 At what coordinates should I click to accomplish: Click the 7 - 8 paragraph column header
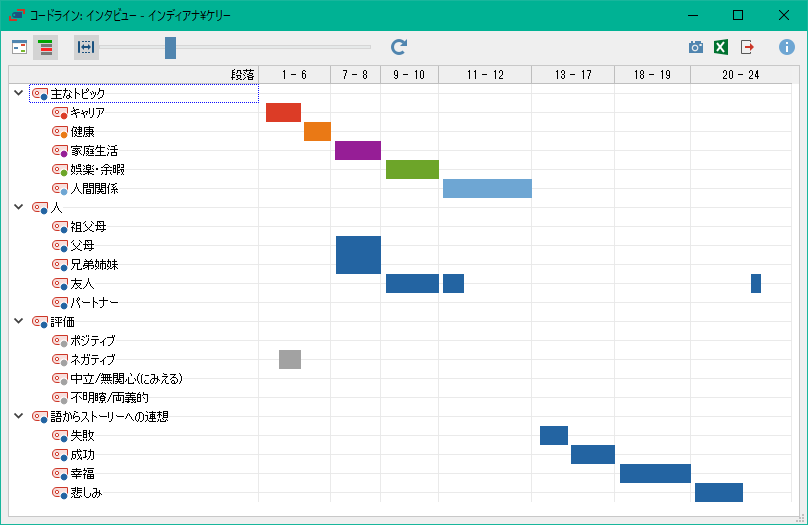[356, 75]
